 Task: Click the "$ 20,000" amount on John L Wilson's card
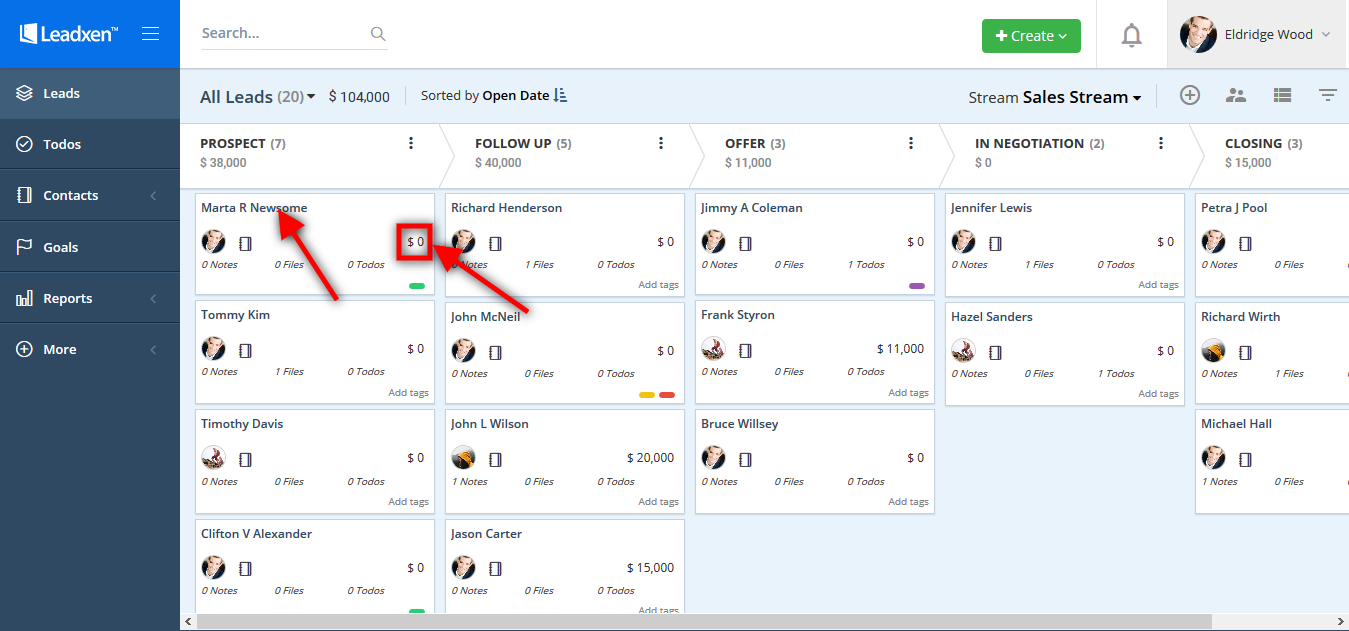(x=650, y=458)
